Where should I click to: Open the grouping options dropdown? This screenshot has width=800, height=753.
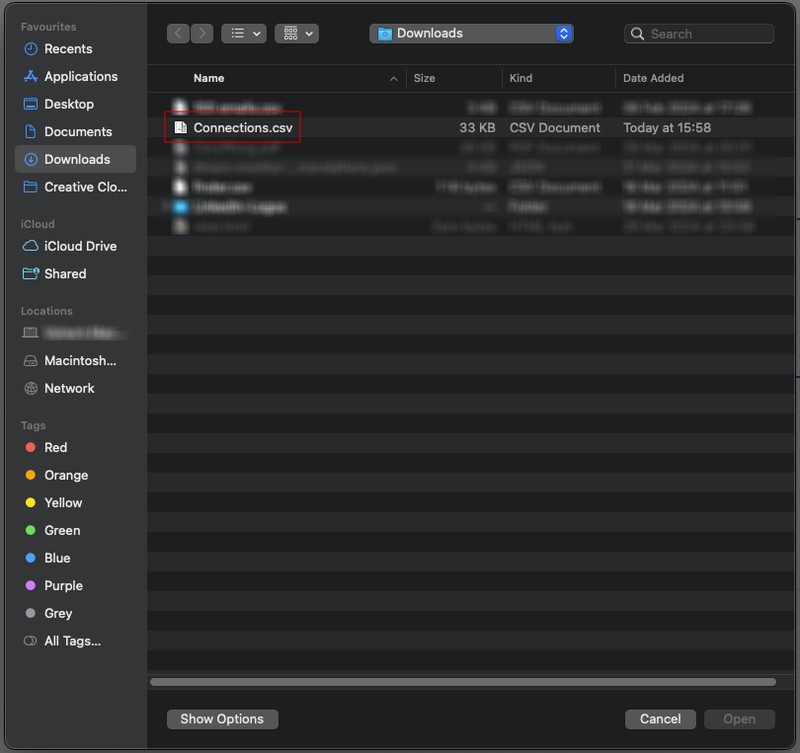point(296,33)
